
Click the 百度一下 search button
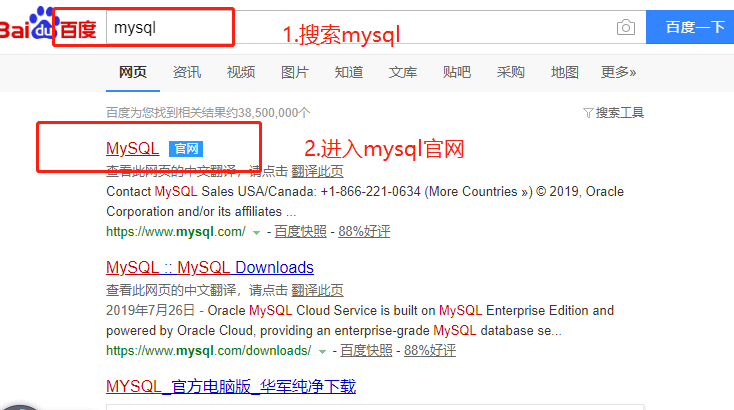[x=690, y=27]
